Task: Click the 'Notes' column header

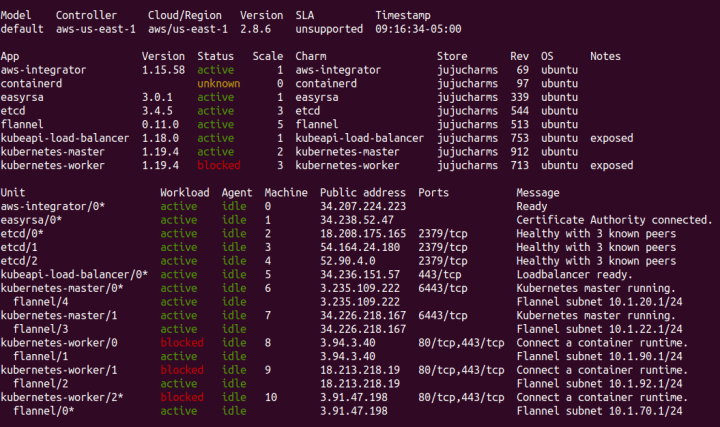Action: point(605,56)
